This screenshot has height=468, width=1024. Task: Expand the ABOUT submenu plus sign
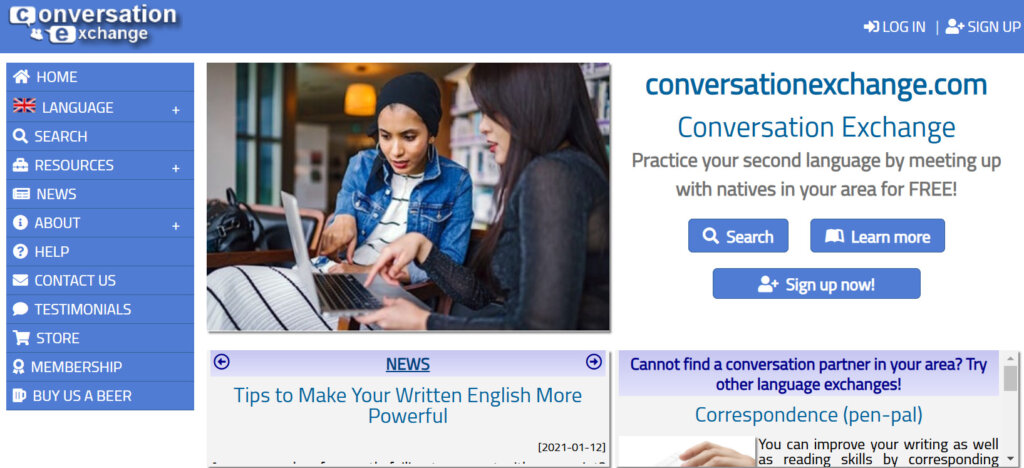click(x=176, y=226)
